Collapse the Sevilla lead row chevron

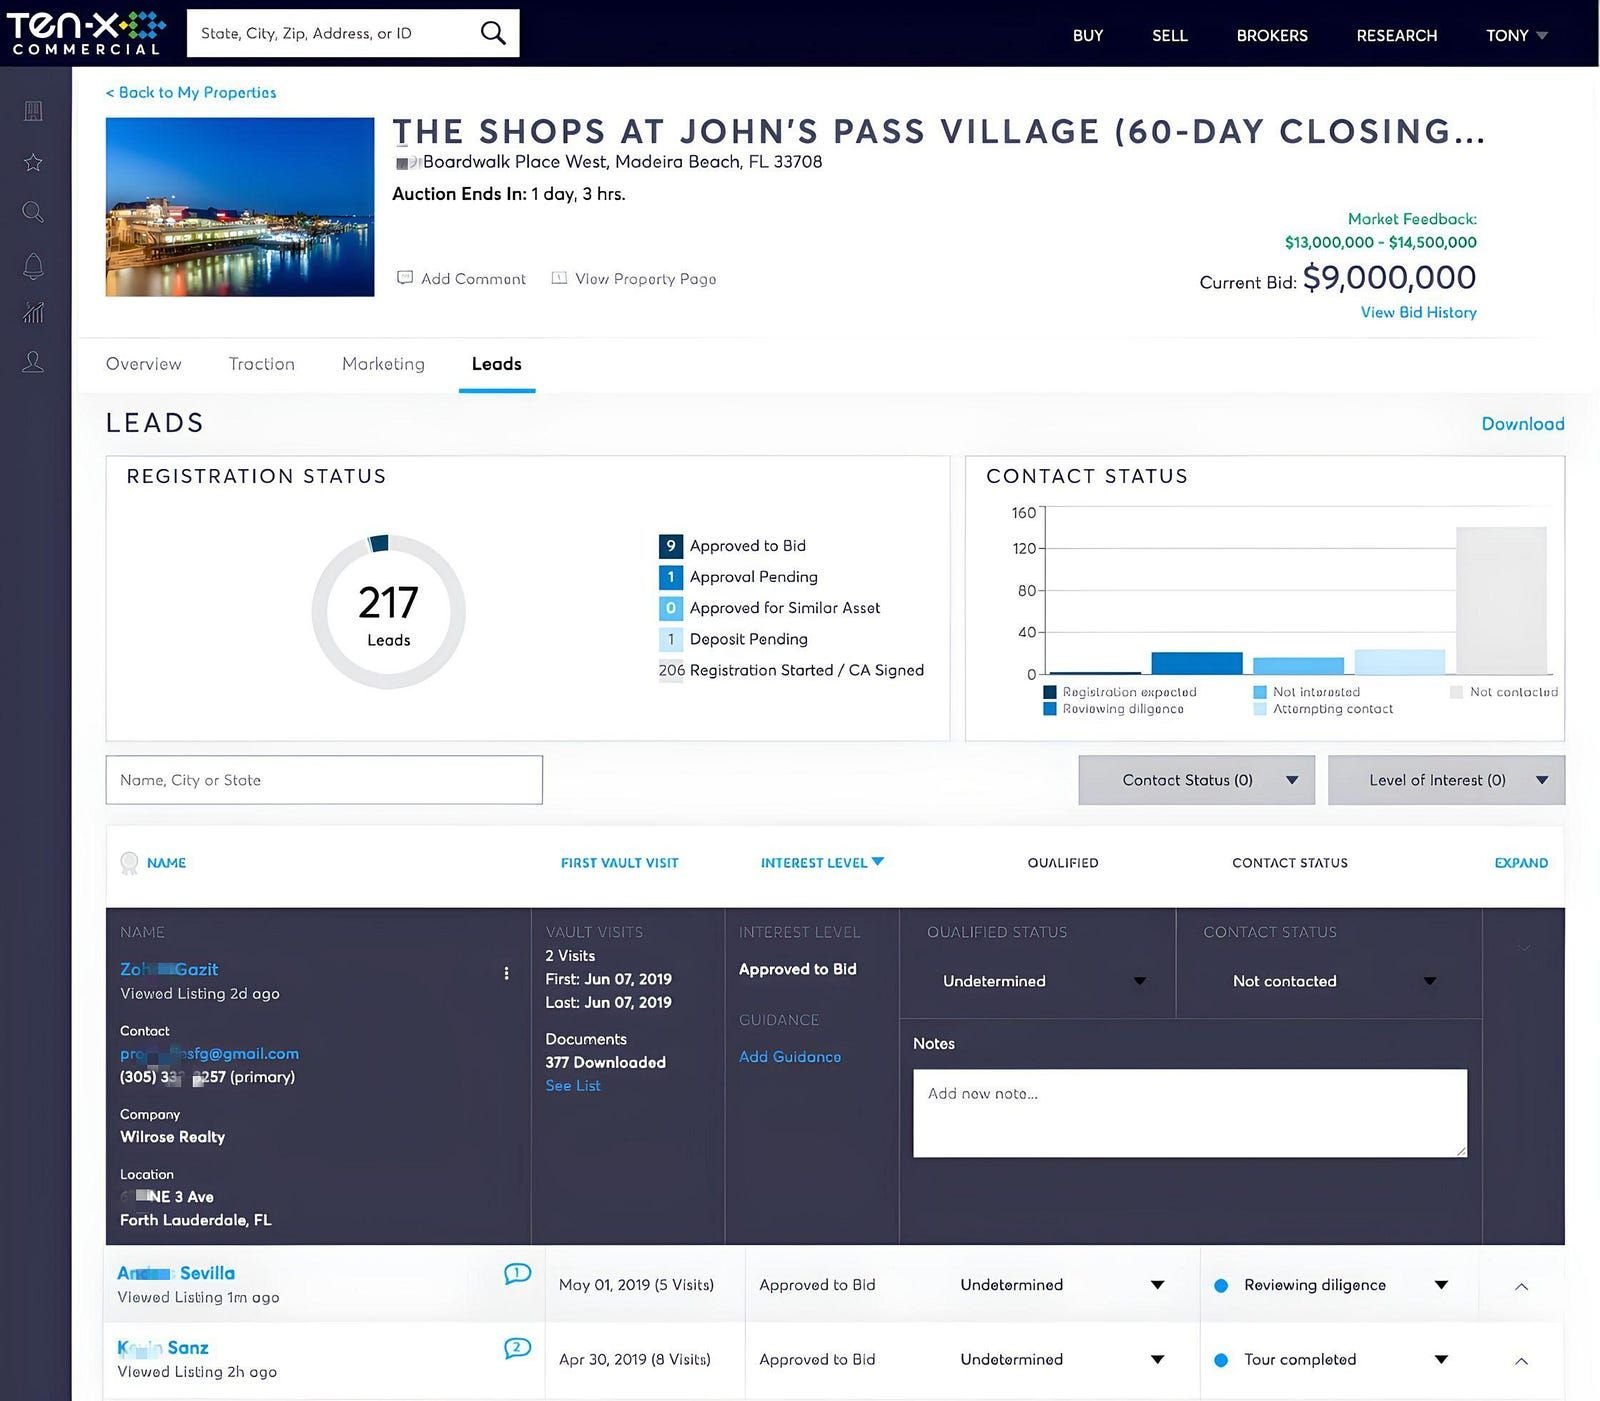pos(1522,1287)
